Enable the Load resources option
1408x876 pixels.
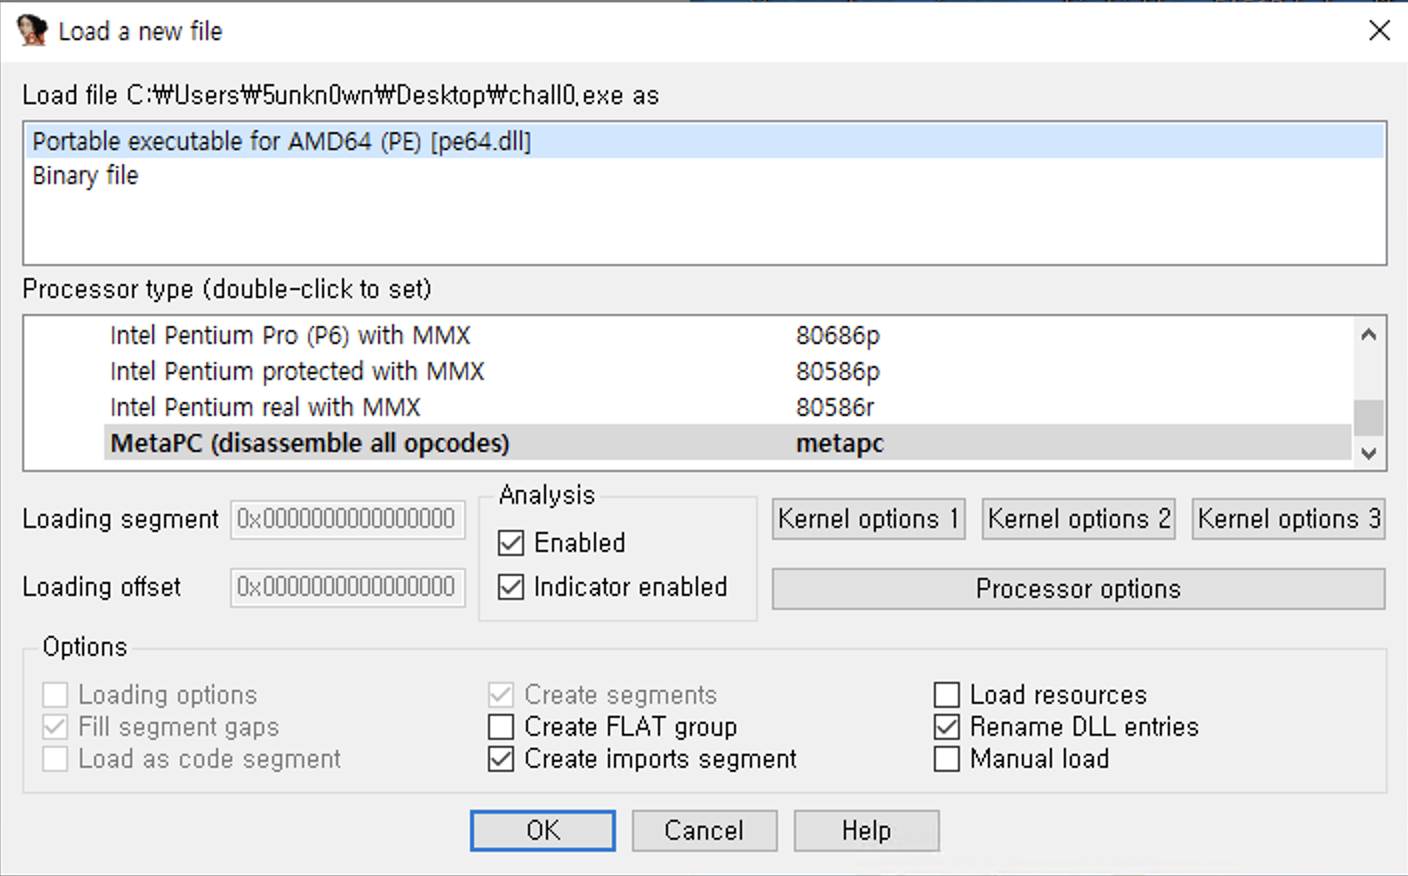coord(946,694)
